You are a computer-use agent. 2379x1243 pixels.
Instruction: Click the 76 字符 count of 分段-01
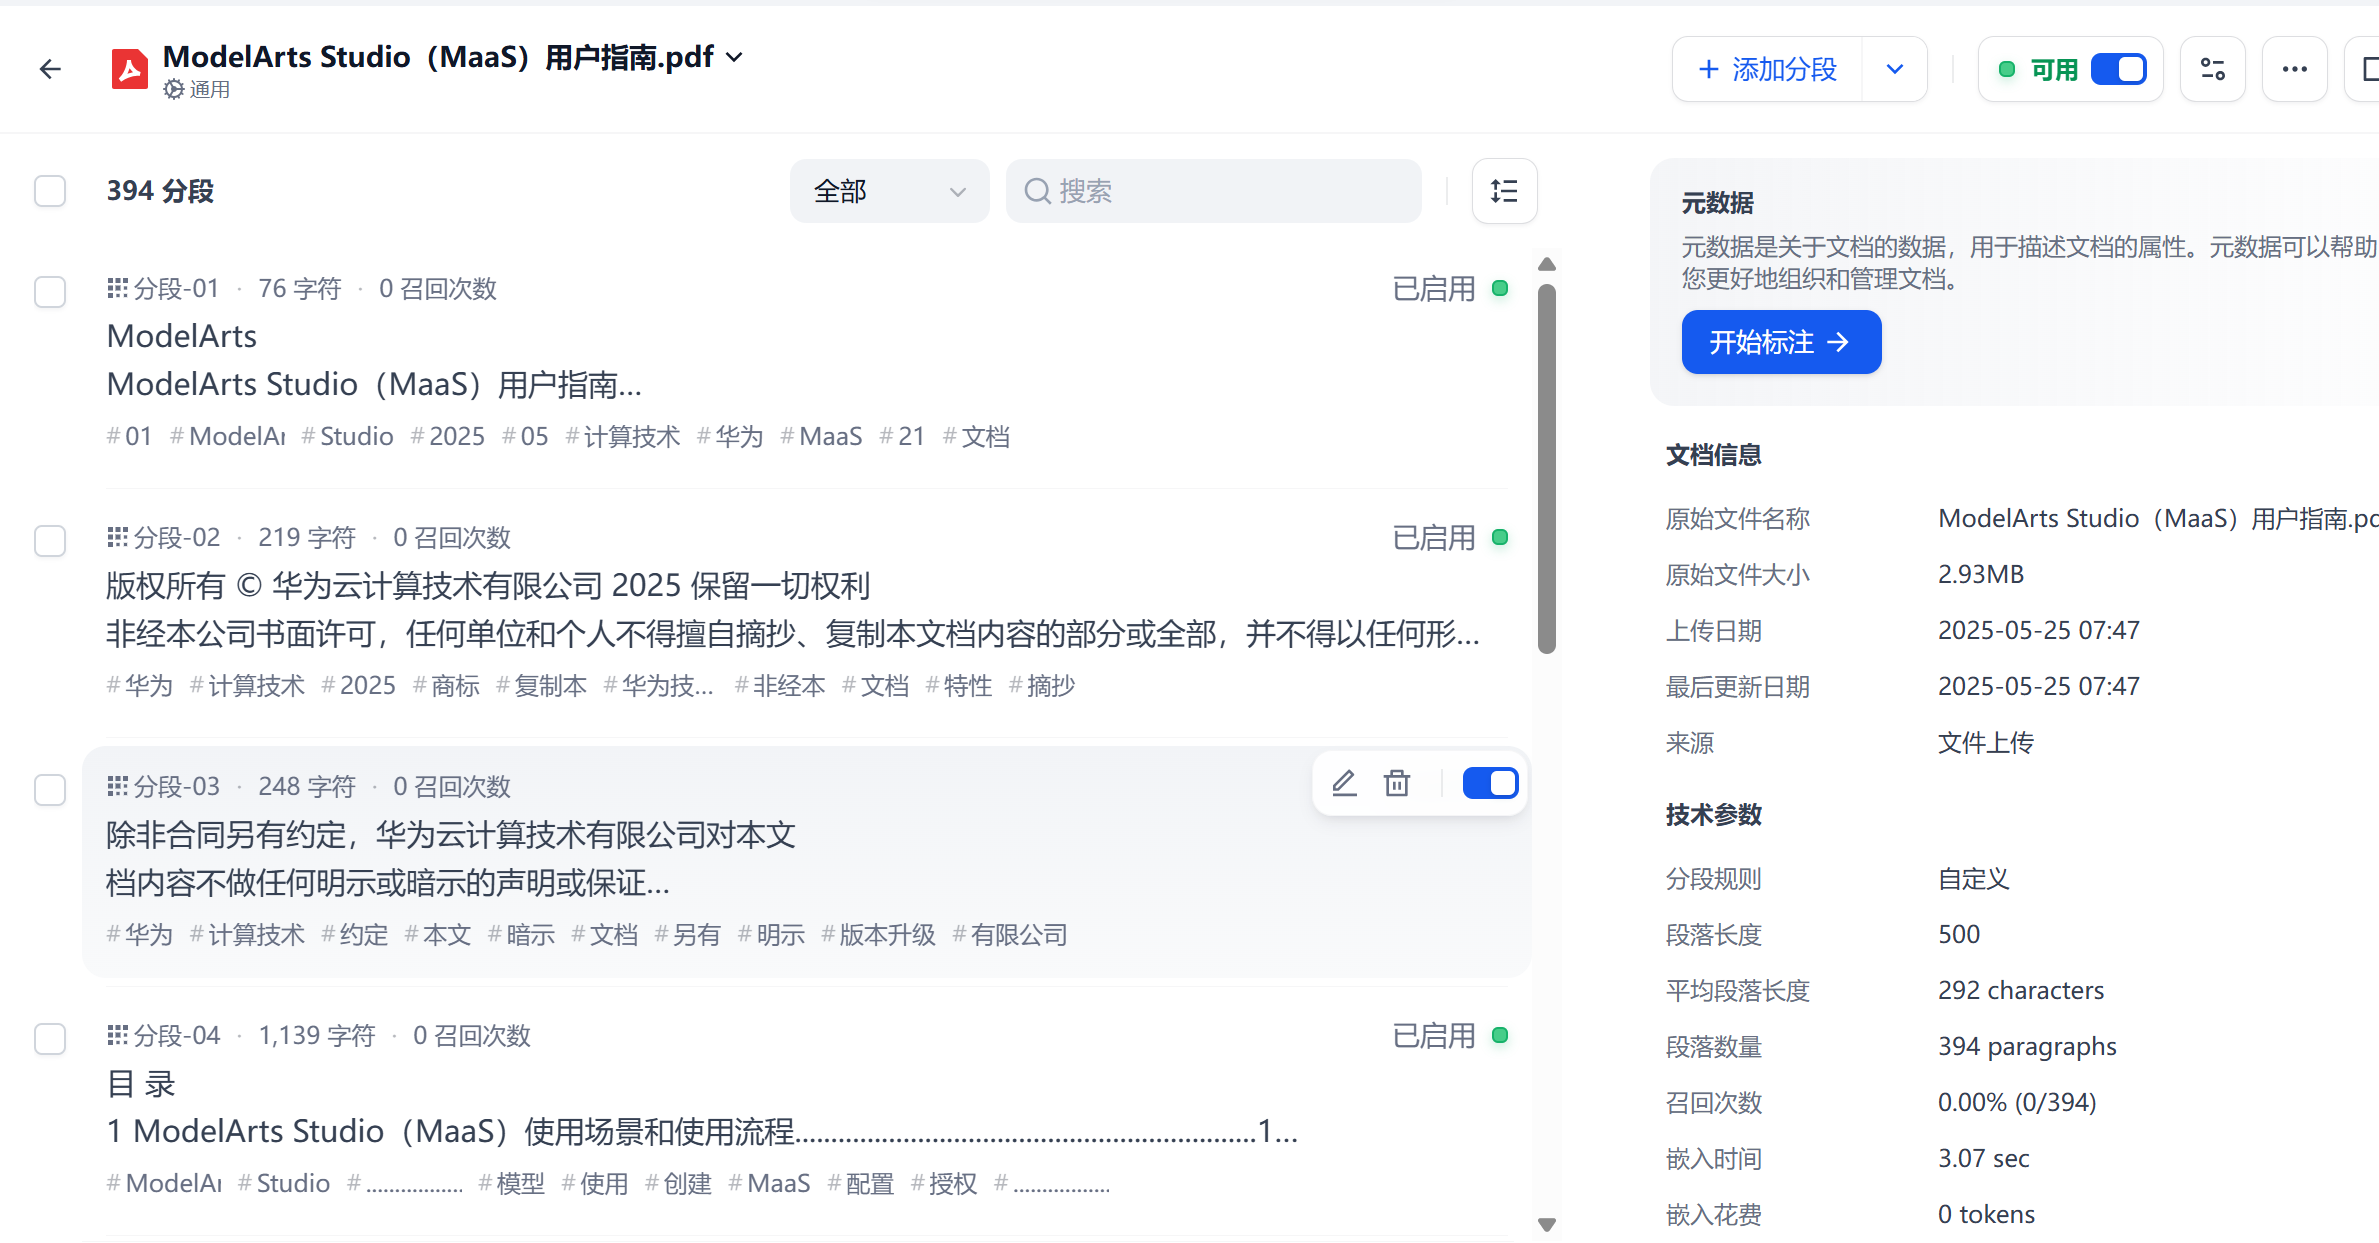(299, 288)
